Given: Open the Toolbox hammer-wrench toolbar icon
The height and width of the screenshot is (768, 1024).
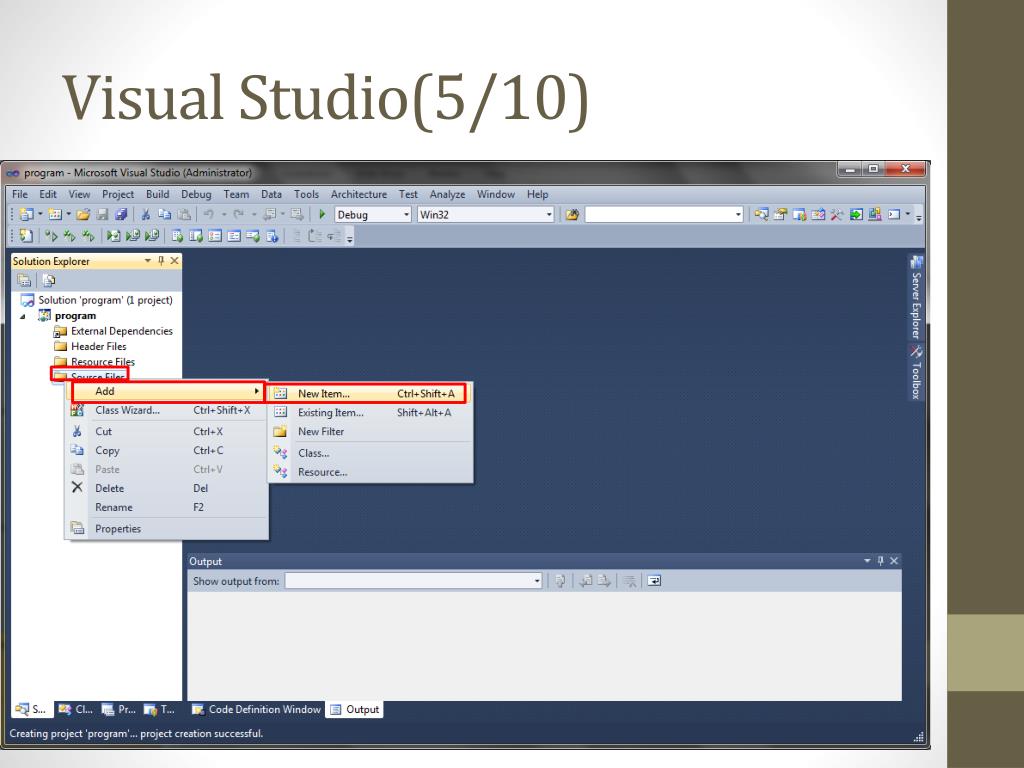Looking at the screenshot, I should click(837, 214).
